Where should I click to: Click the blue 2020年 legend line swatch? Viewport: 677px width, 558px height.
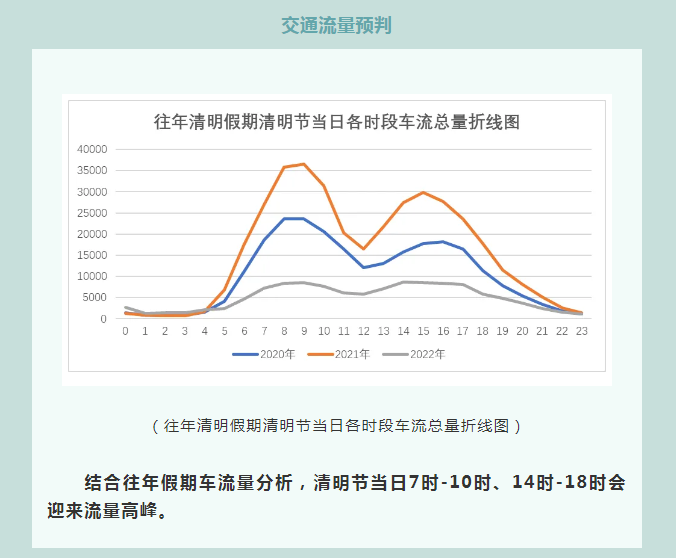[245, 354]
